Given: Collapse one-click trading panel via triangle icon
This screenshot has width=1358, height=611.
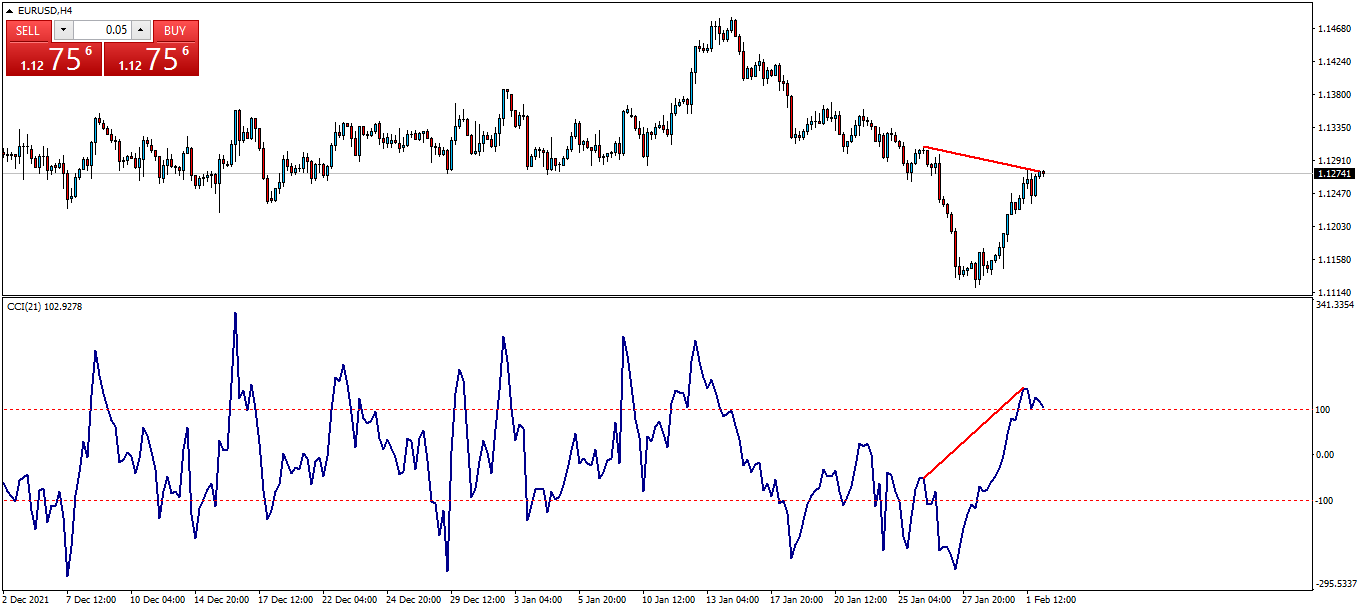Looking at the screenshot, I should pyautogui.click(x=10, y=10).
